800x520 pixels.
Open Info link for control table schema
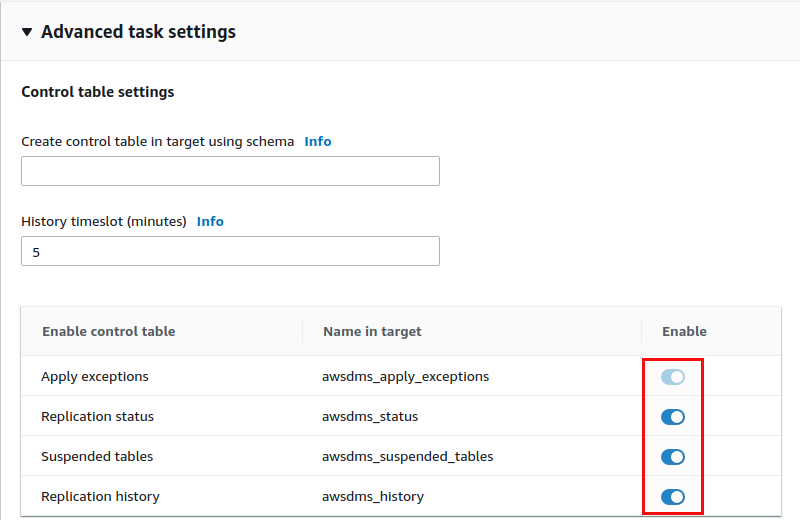[318, 141]
